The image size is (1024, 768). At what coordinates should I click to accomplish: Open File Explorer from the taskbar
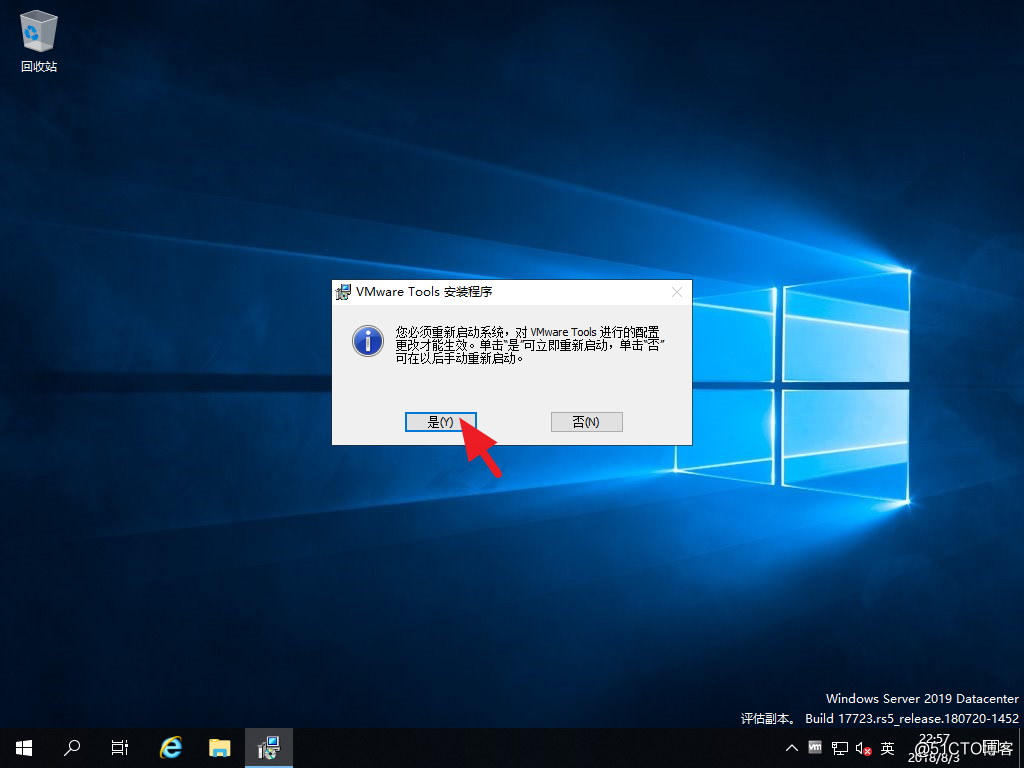tap(219, 748)
